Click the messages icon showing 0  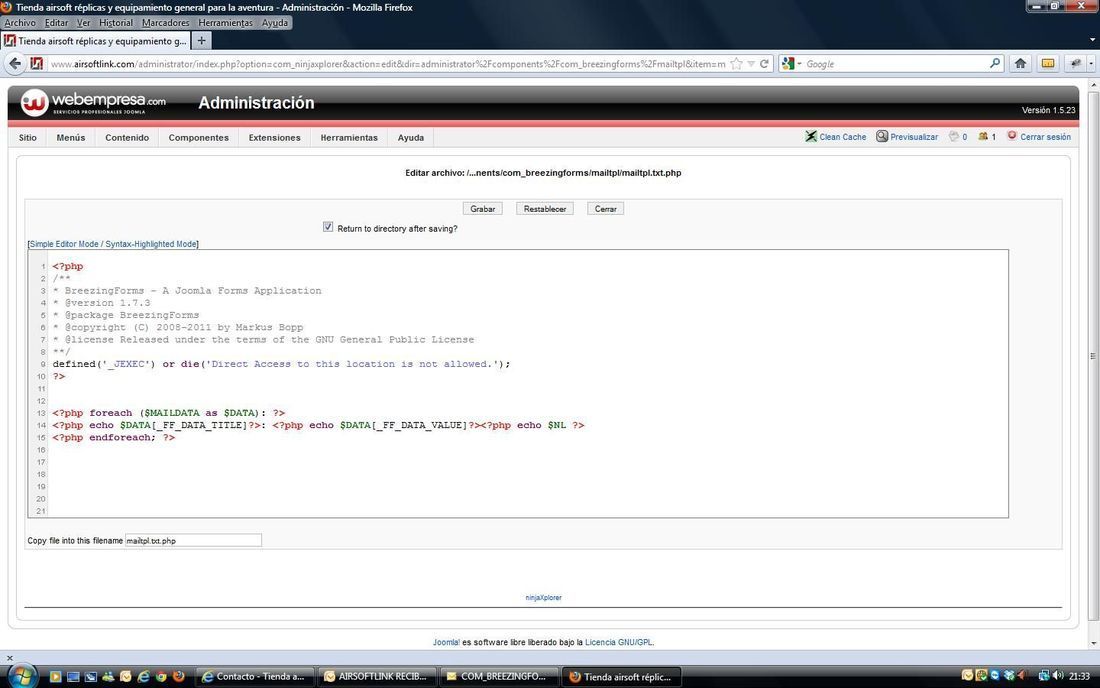953,136
